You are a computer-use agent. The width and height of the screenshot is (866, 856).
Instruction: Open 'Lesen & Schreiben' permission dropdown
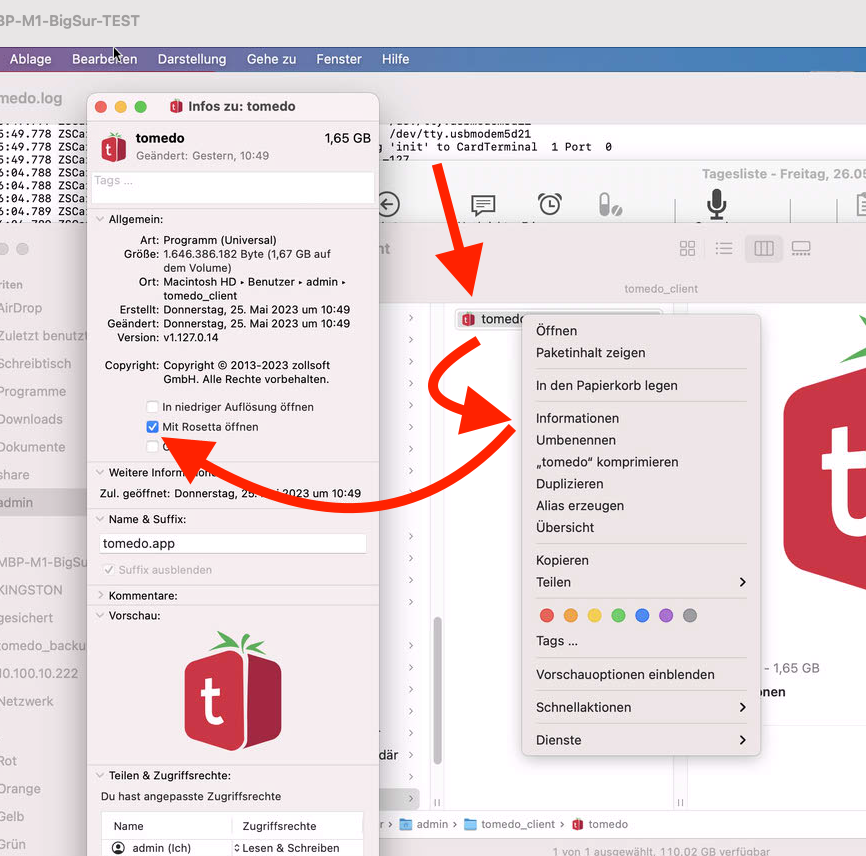[x=287, y=848]
